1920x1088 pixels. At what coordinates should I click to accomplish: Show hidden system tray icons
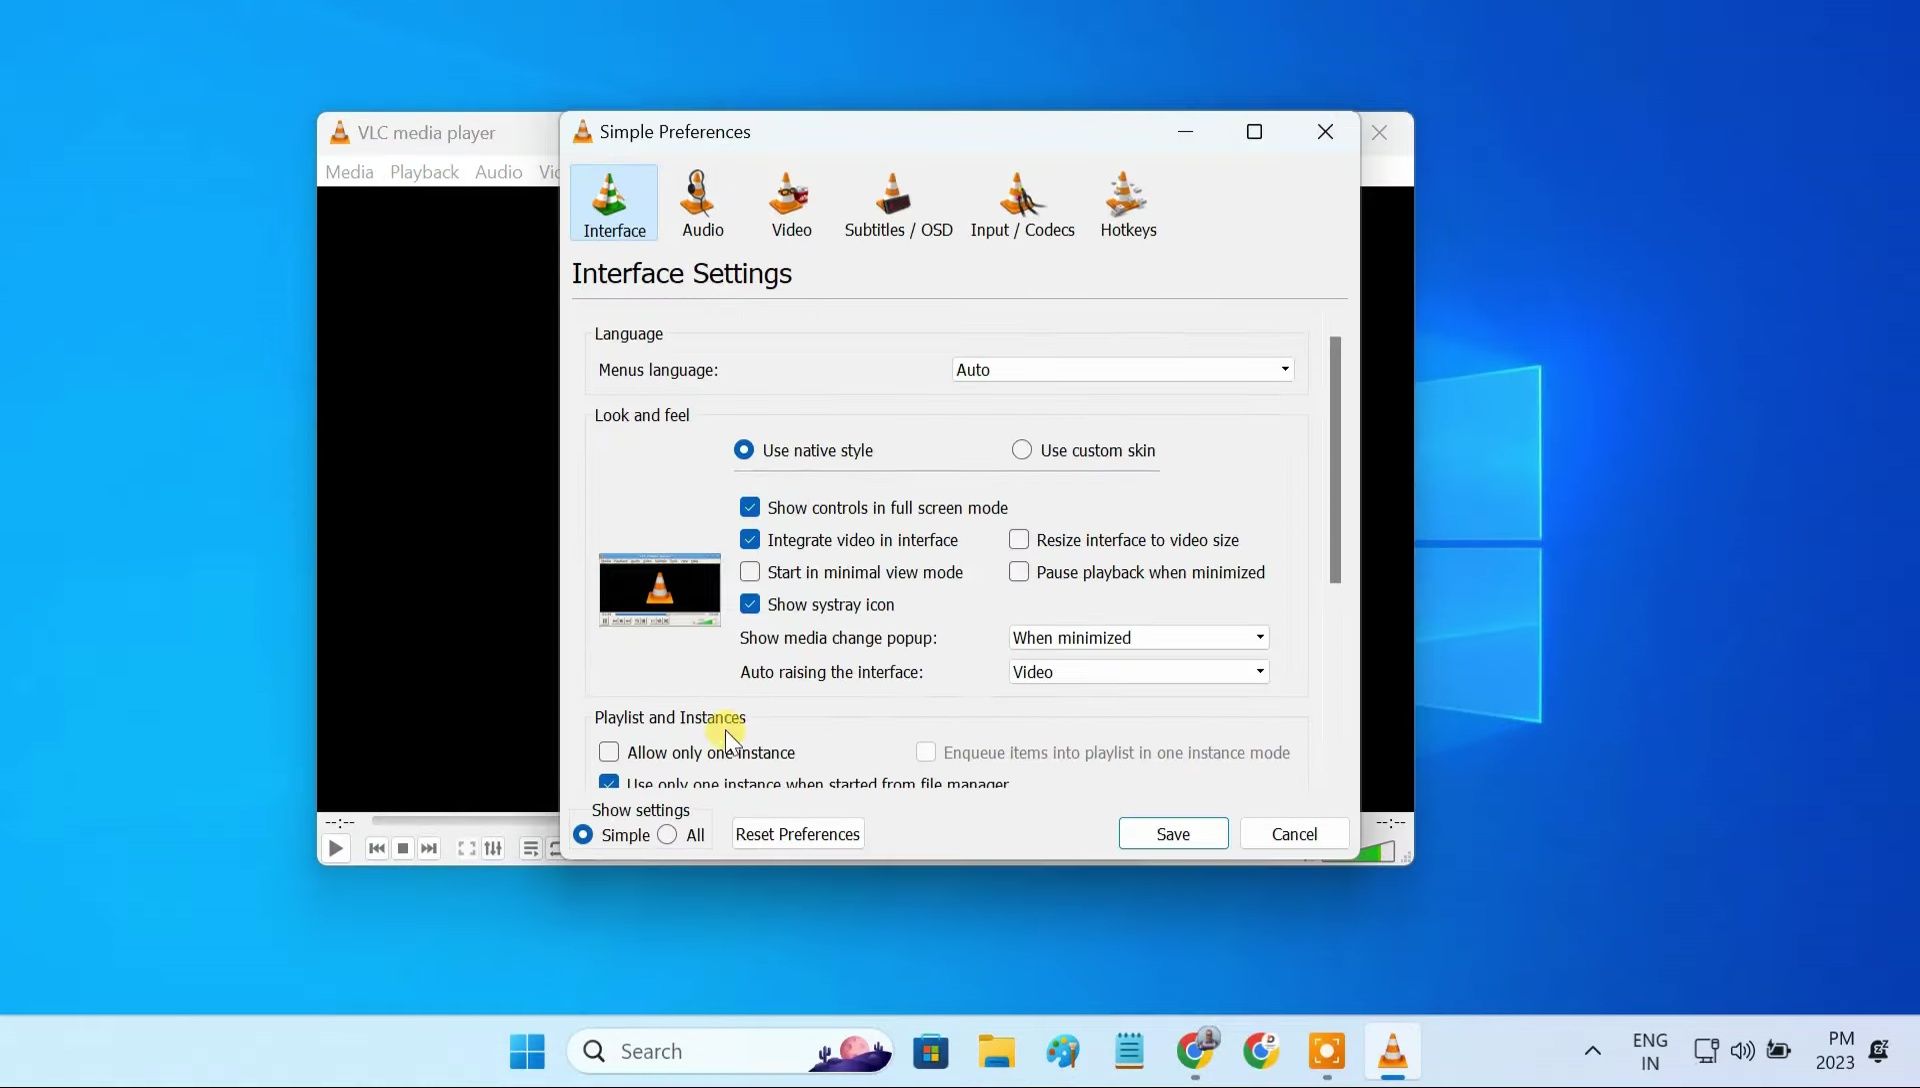pos(1593,1051)
